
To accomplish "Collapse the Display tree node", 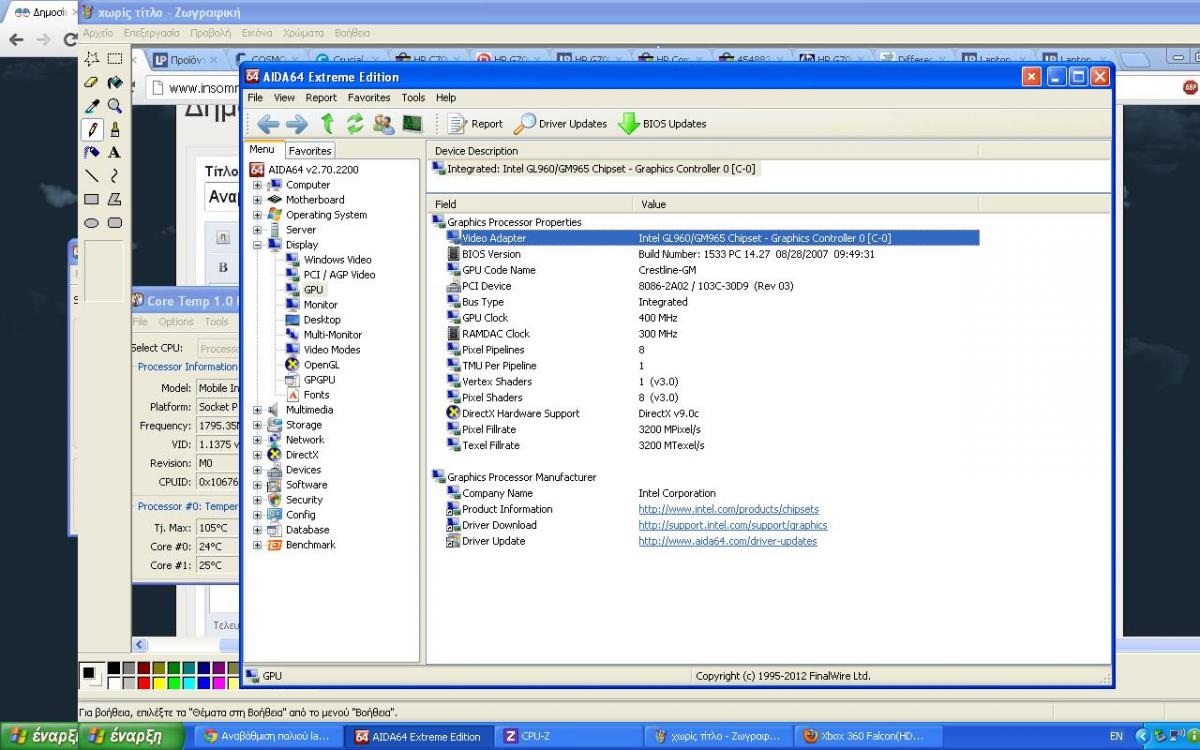I will (257, 245).
